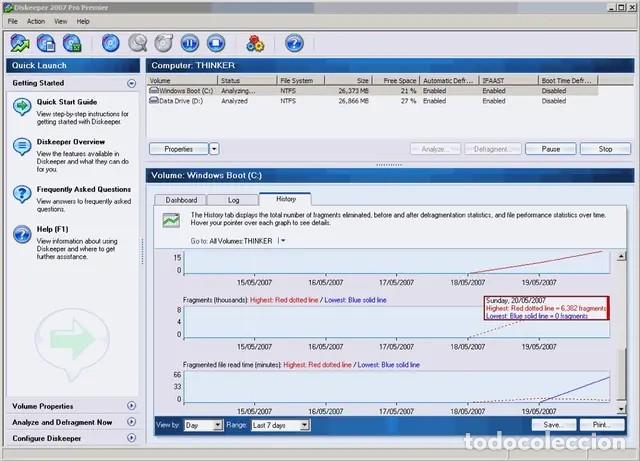
Task: Click the blue question mark Help toolbar icon
Action: click(294, 43)
